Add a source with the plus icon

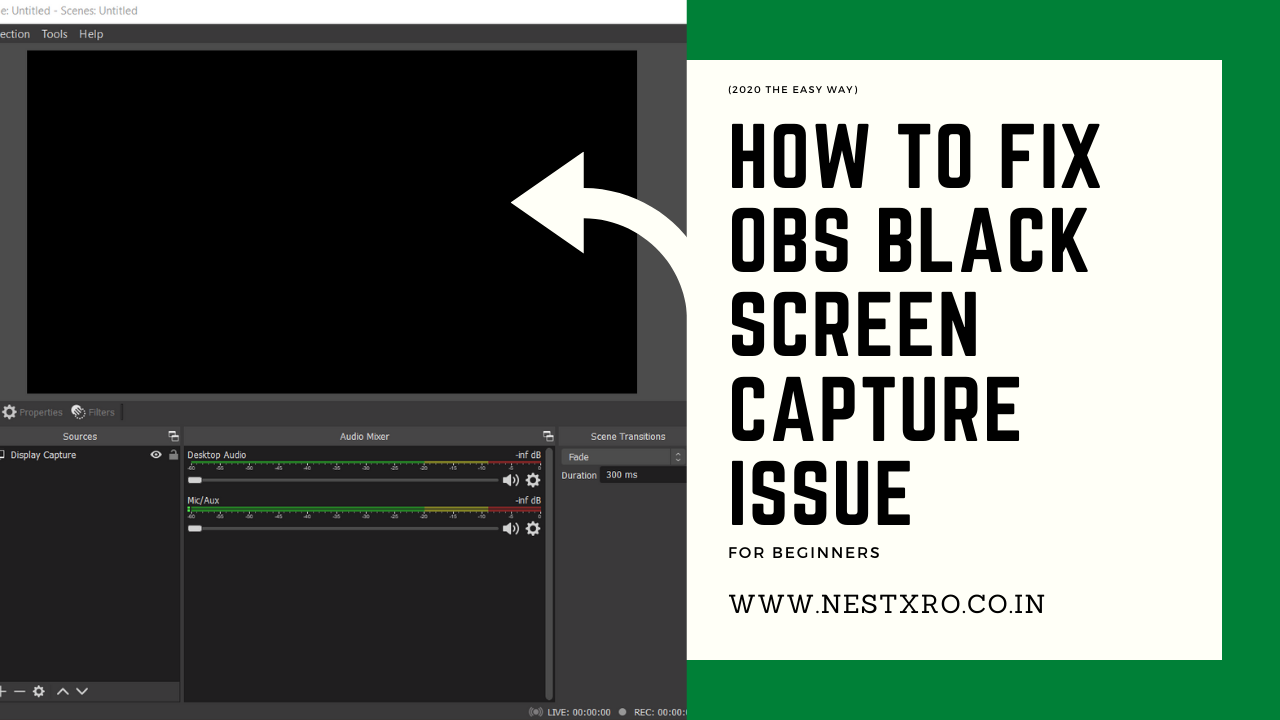pos(2,691)
